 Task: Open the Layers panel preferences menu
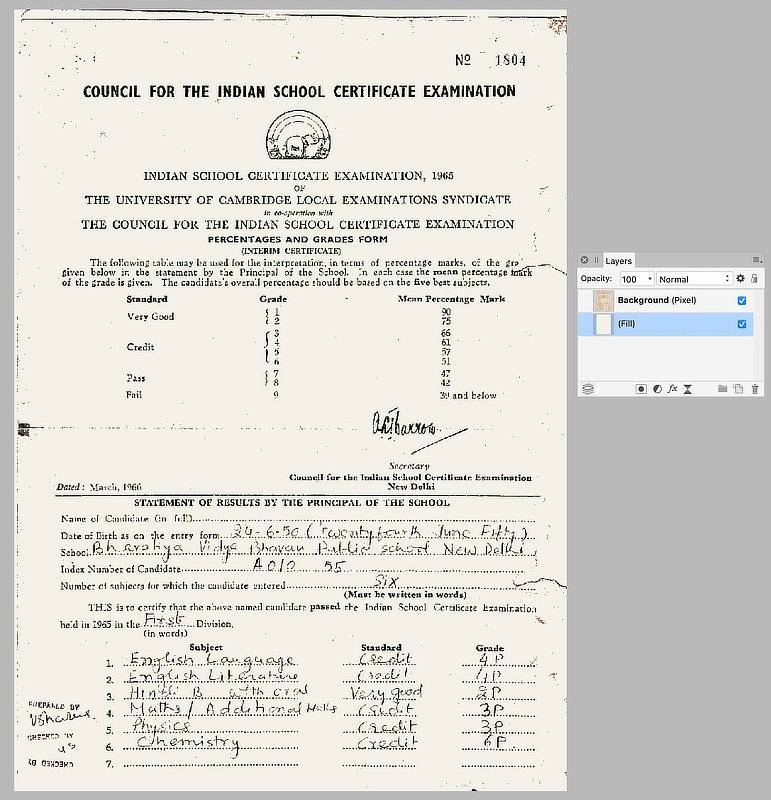(x=758, y=260)
